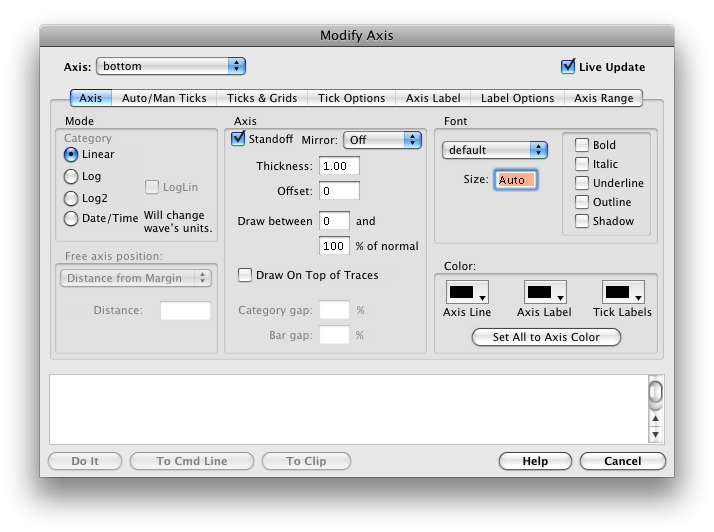This screenshot has width=714, height=532.
Task: Click the font Size field showing Auto
Action: (x=515, y=179)
